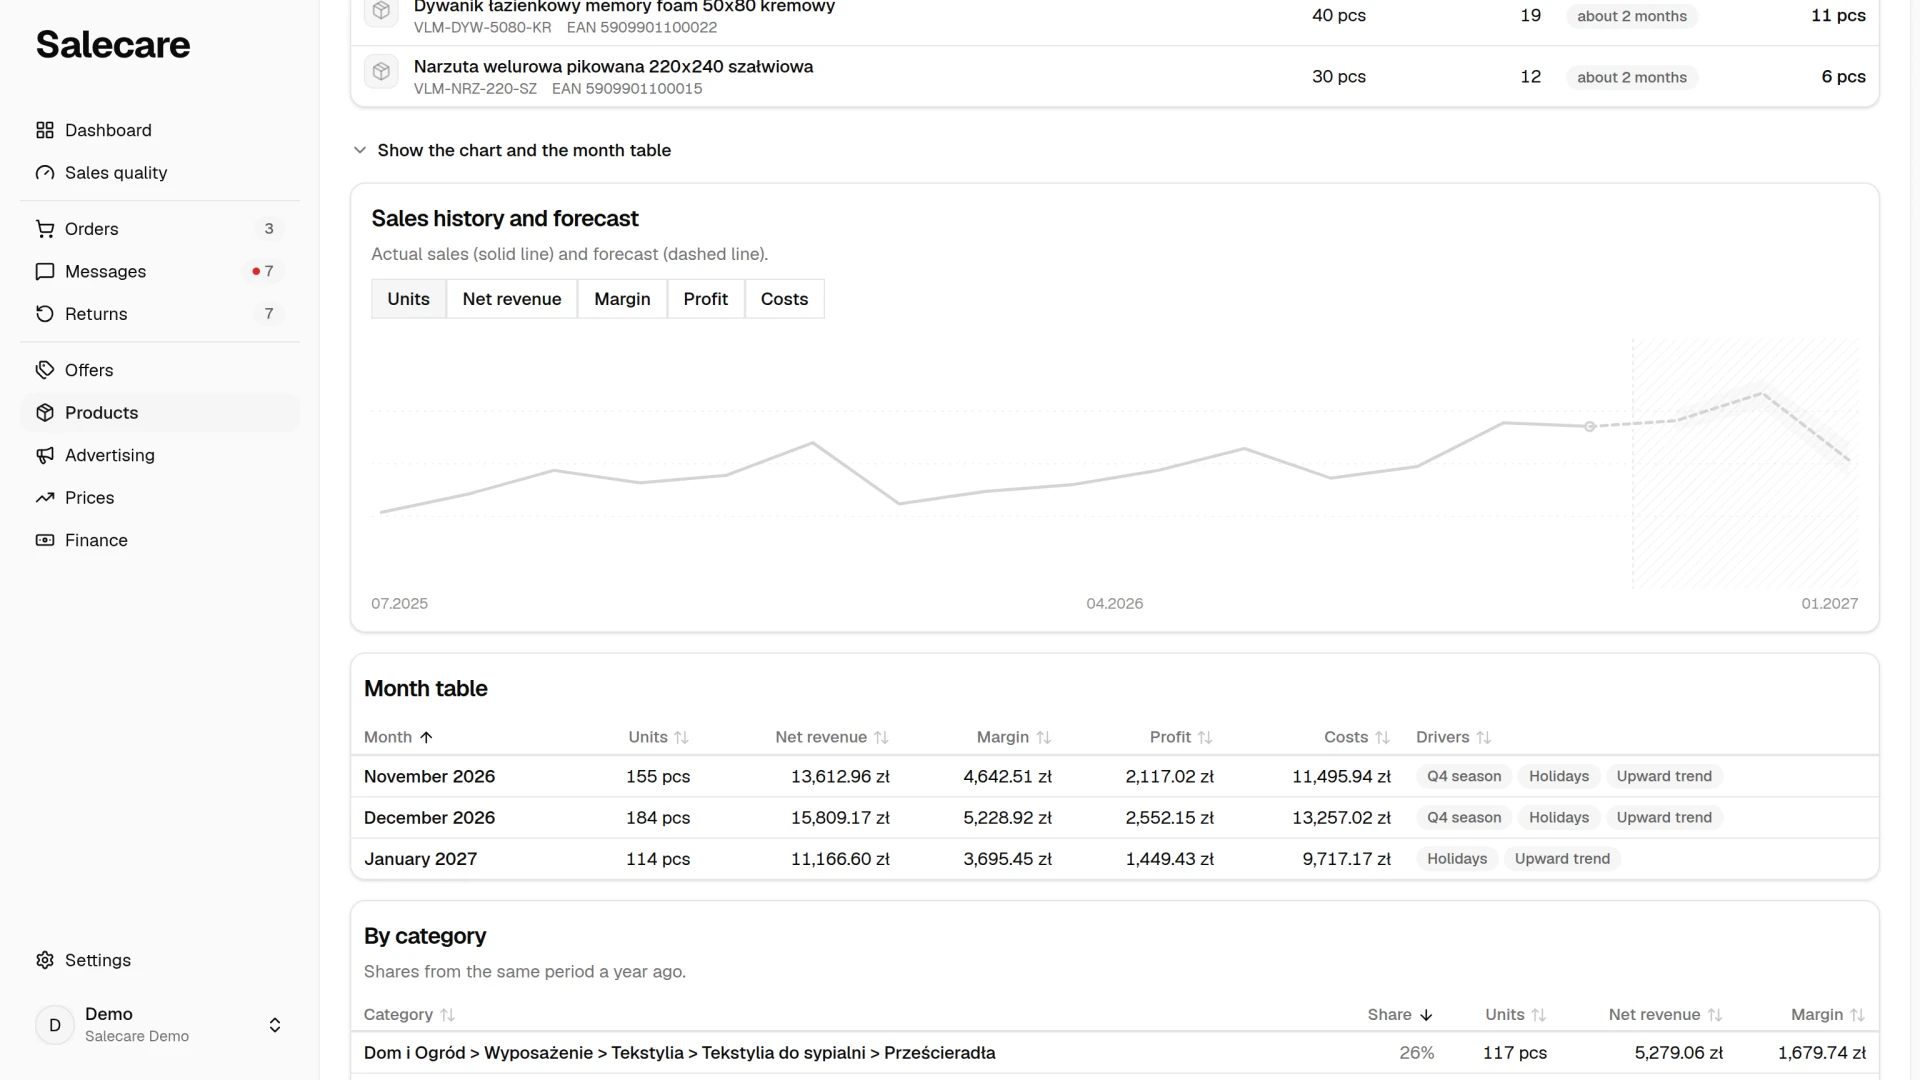Image resolution: width=1920 pixels, height=1080 pixels.
Task: Click the Messages unread count badge 7
Action: (264, 272)
